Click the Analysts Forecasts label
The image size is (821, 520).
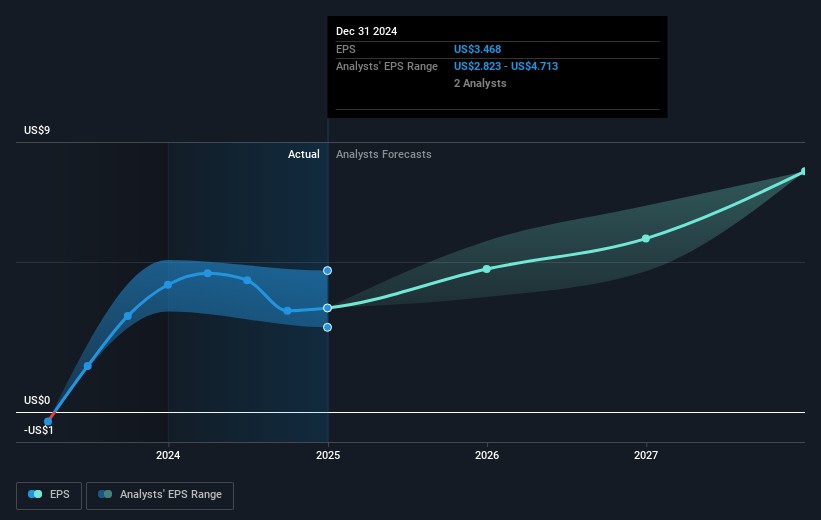coord(384,154)
